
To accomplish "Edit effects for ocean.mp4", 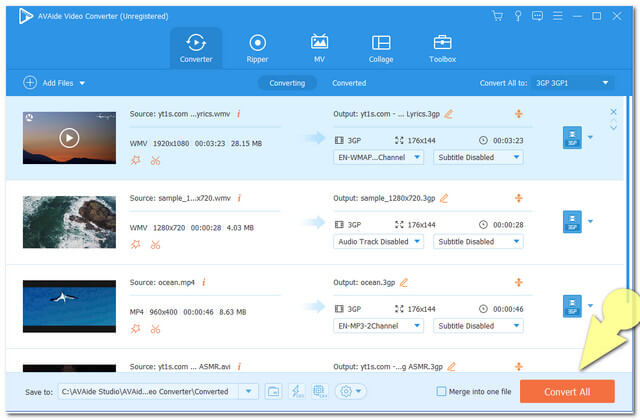I will [x=136, y=329].
